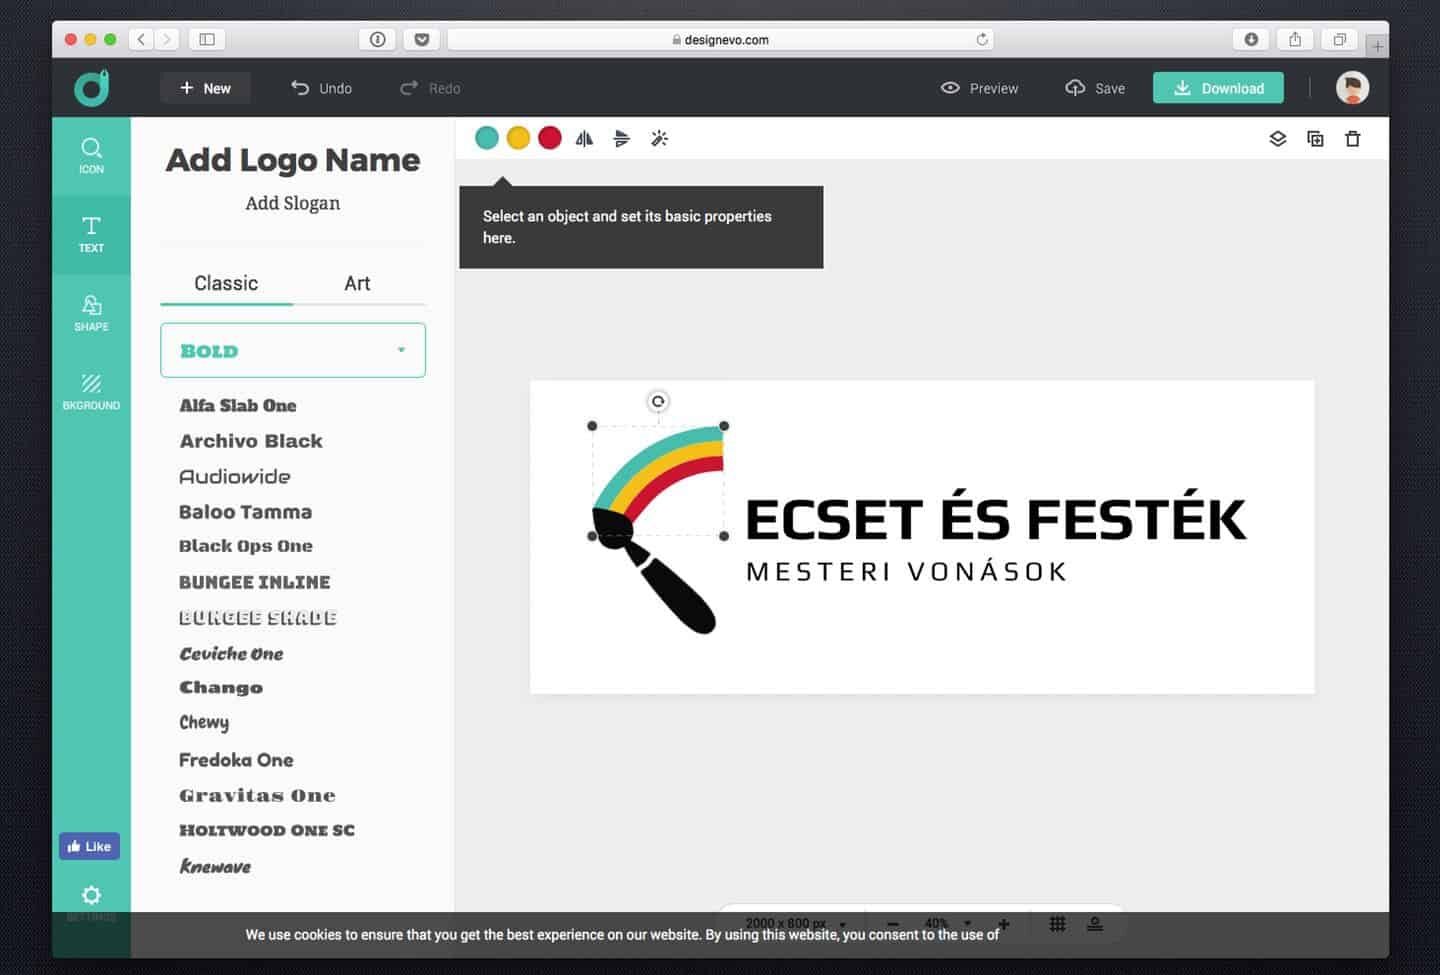Image resolution: width=1440 pixels, height=975 pixels.
Task: Open the user profile avatar
Action: click(x=1353, y=88)
